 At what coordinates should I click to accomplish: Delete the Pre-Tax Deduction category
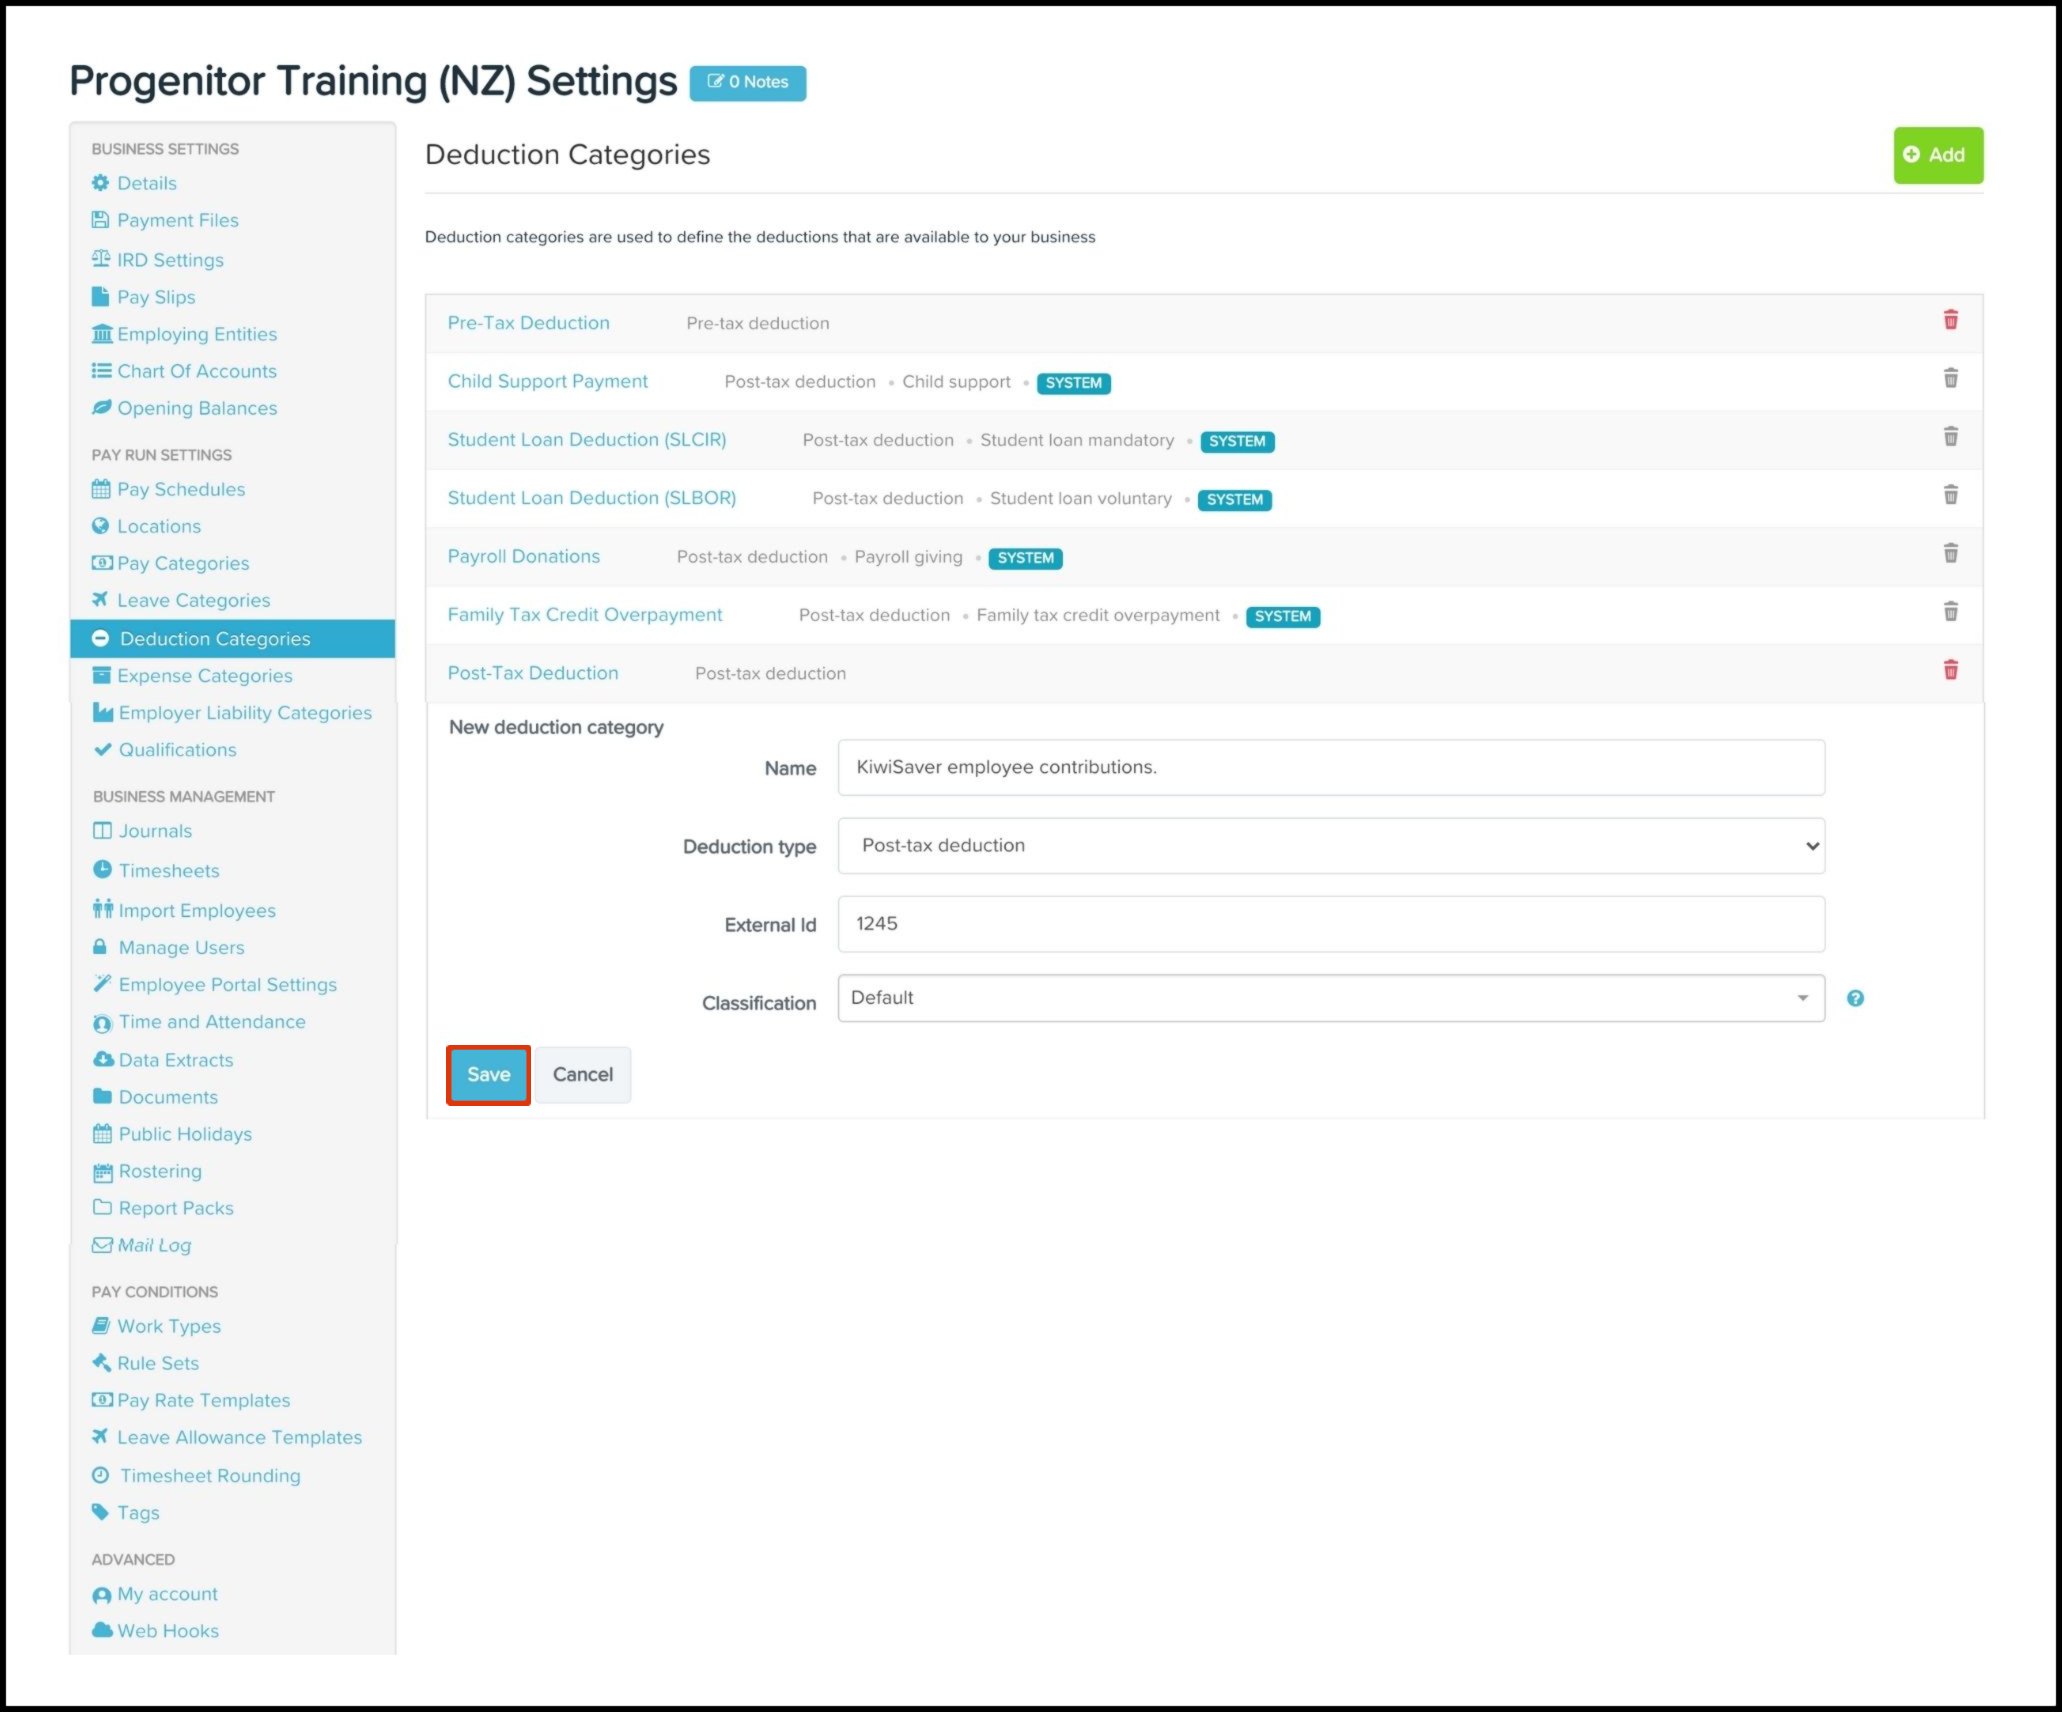tap(1950, 320)
